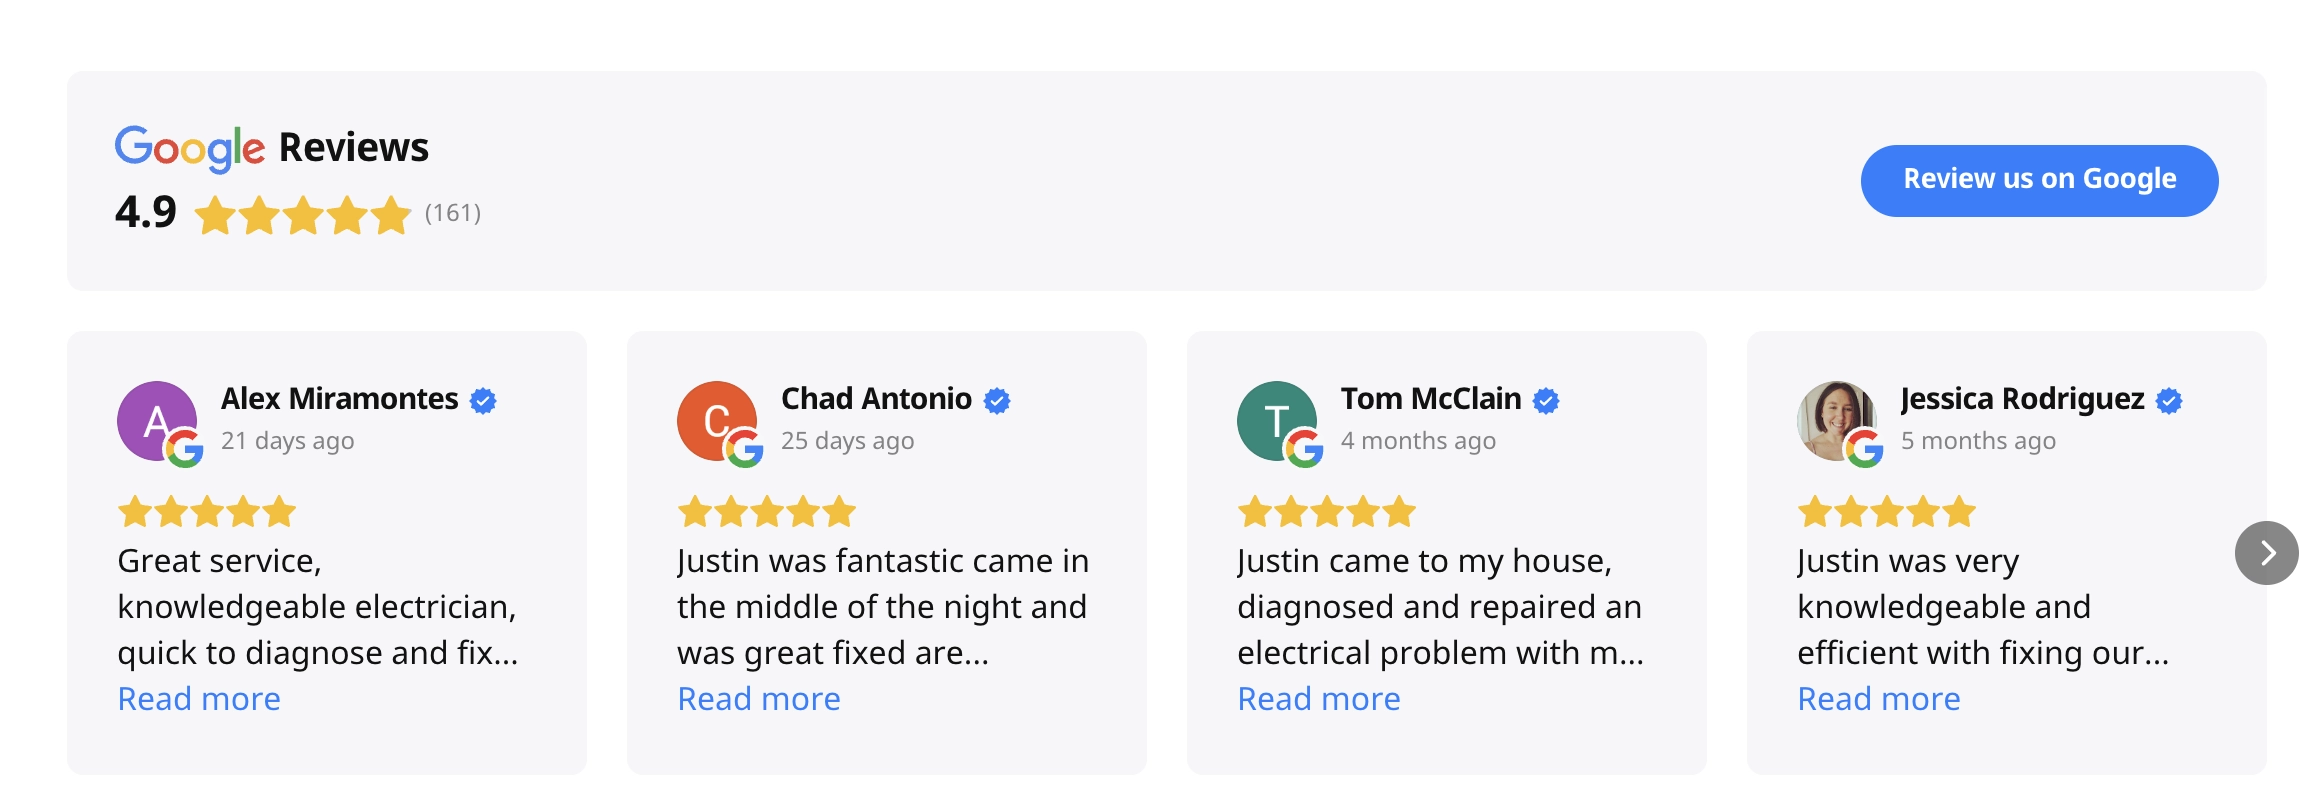Click the Review us on Google button
Image resolution: width=2322 pixels, height=802 pixels.
click(2039, 180)
